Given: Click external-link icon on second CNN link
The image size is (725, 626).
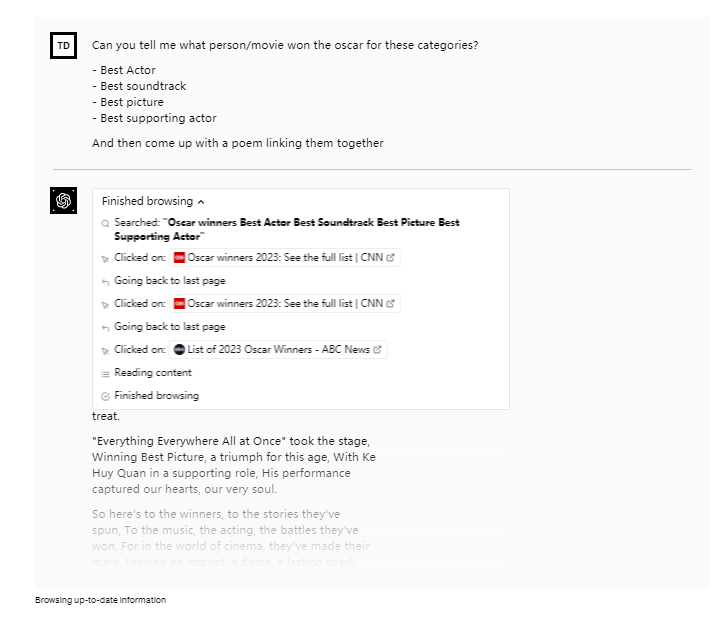Looking at the screenshot, I should [x=391, y=303].
